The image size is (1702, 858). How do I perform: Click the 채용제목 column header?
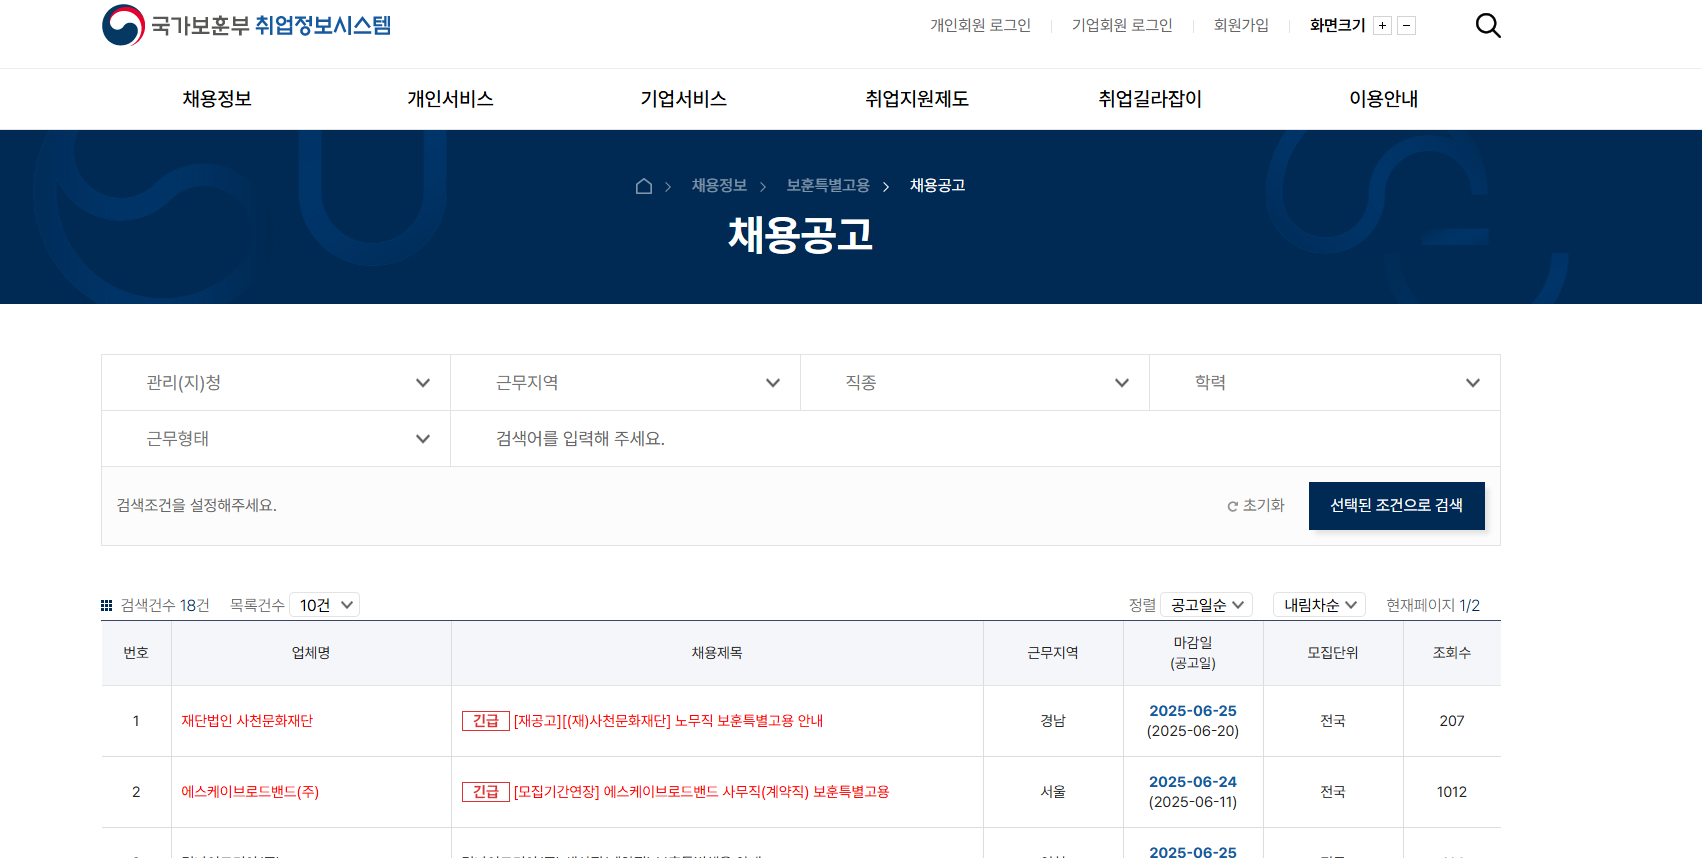(717, 653)
